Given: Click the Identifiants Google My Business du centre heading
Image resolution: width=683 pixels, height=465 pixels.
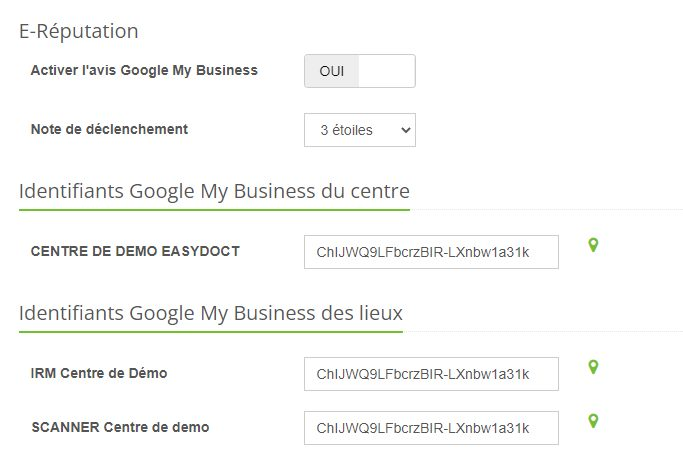Looking at the screenshot, I should [x=214, y=190].
